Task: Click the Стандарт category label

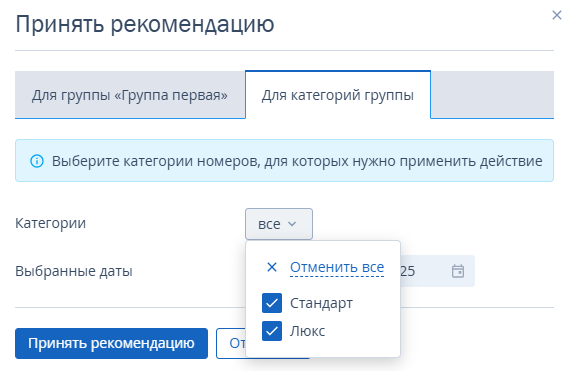Action: (321, 303)
